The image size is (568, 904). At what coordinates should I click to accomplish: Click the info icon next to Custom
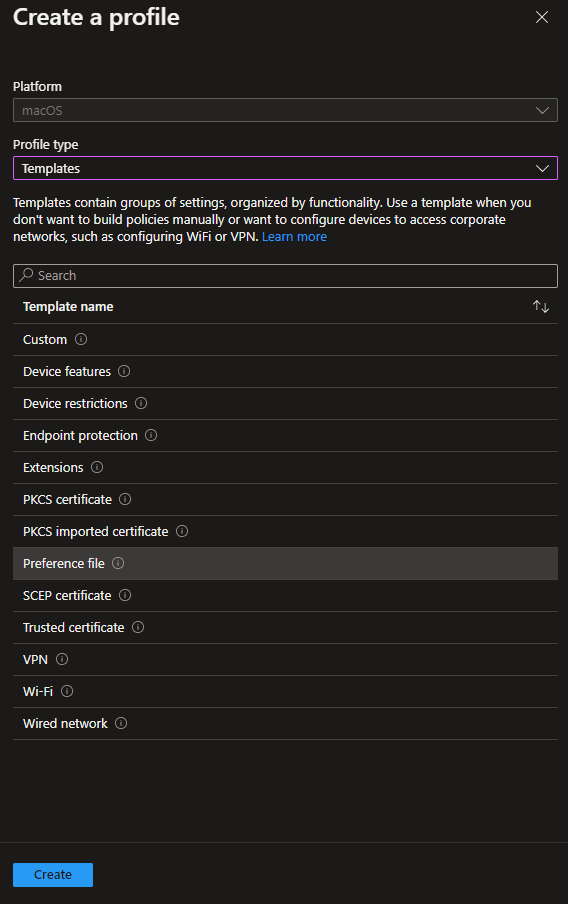click(81, 339)
